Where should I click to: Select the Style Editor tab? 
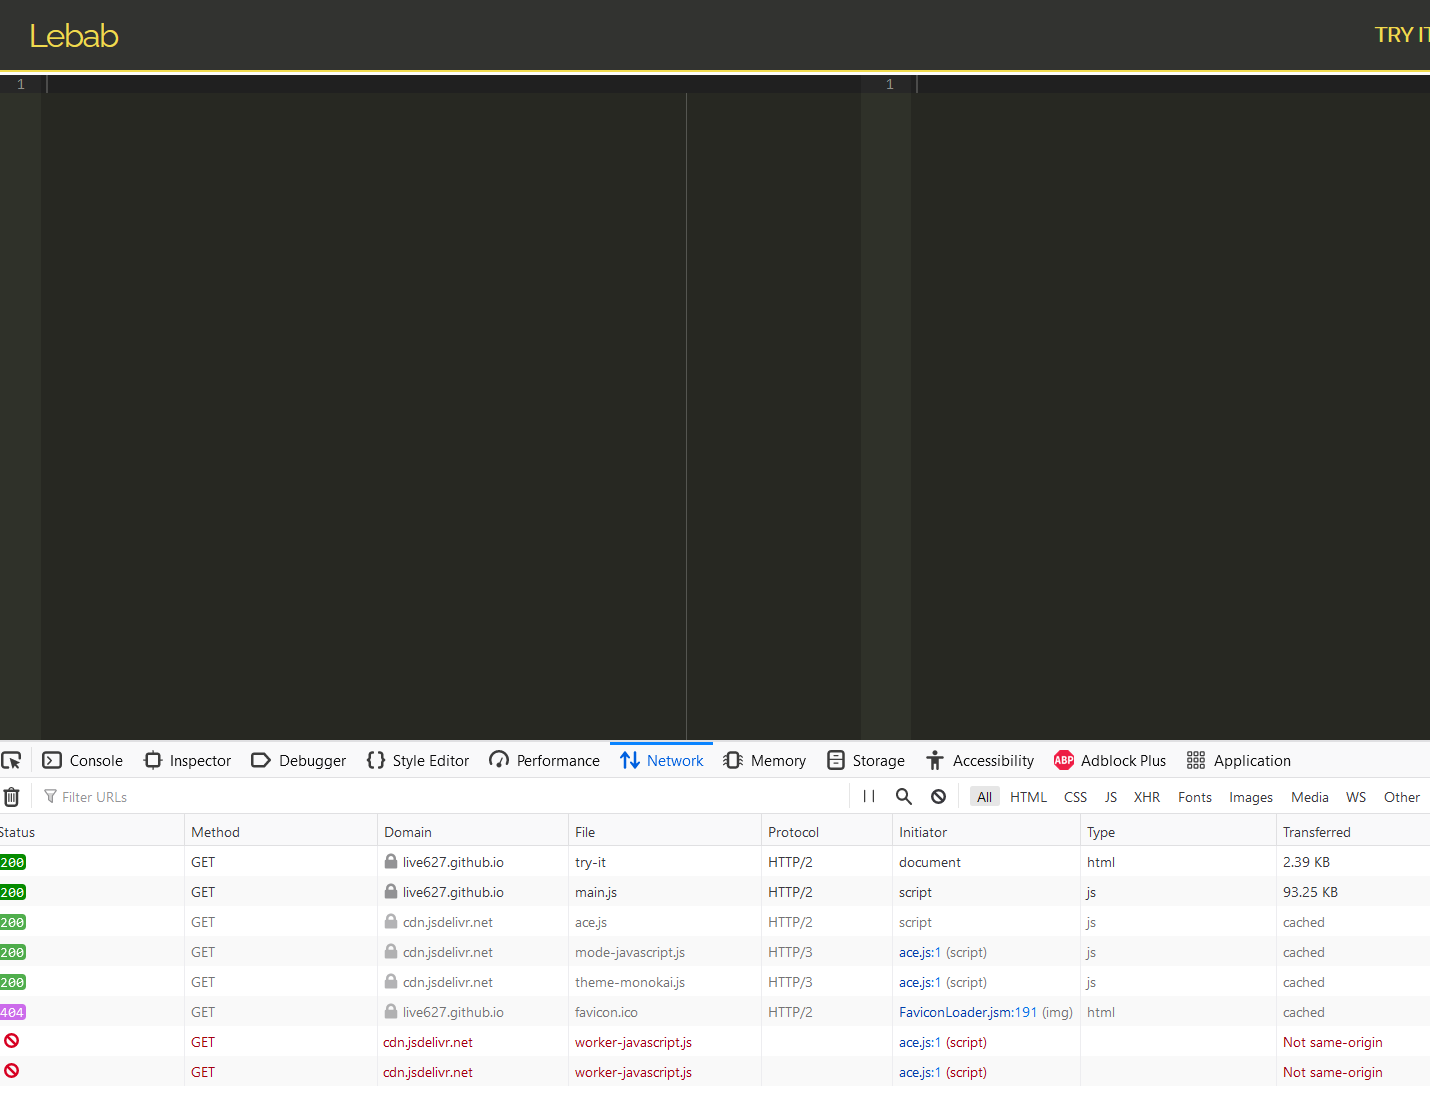(x=417, y=761)
